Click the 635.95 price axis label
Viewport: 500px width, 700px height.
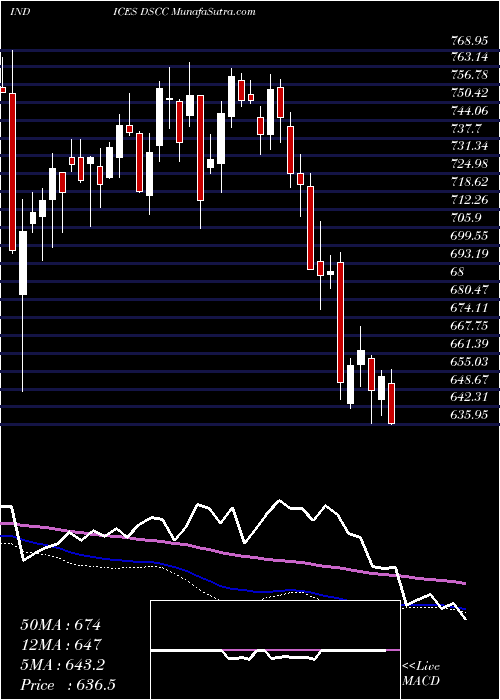470,415
